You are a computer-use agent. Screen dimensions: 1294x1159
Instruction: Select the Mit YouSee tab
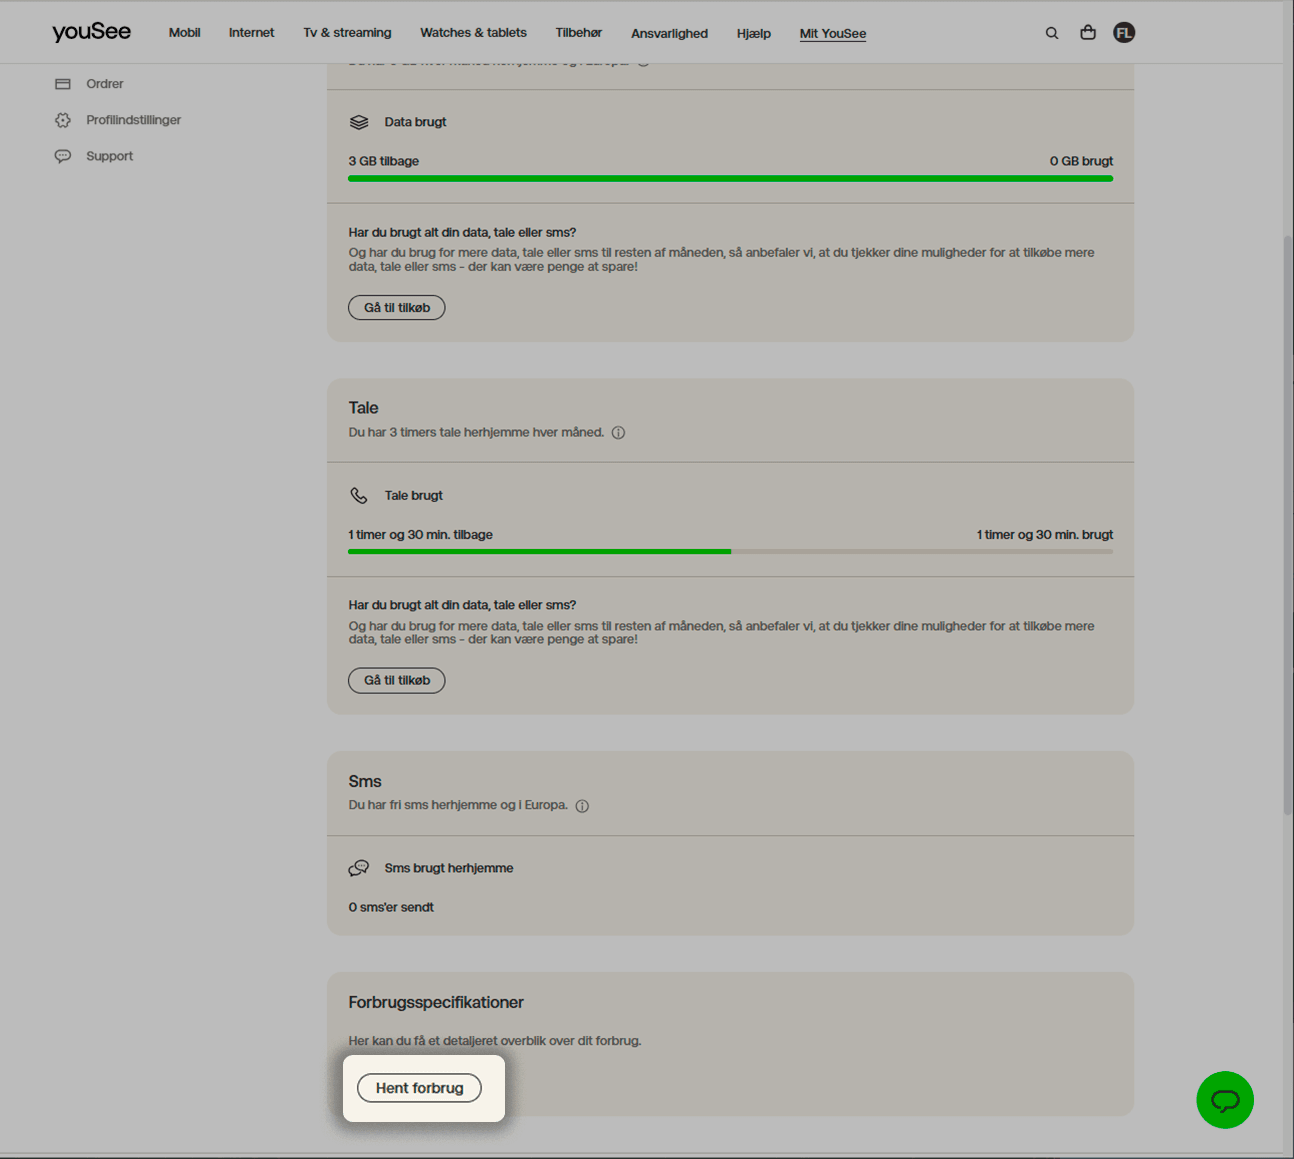point(832,33)
